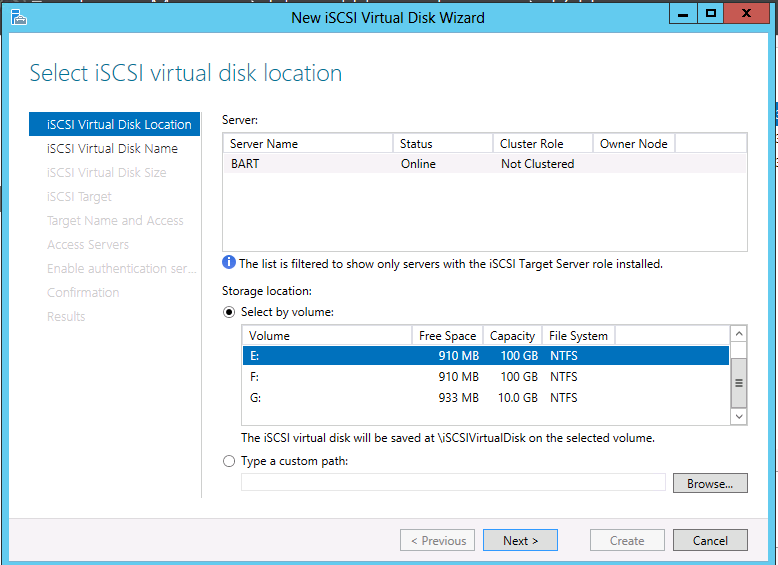The height and width of the screenshot is (565, 778).
Task: Open the Browse dialog for custom path
Action: [710, 483]
